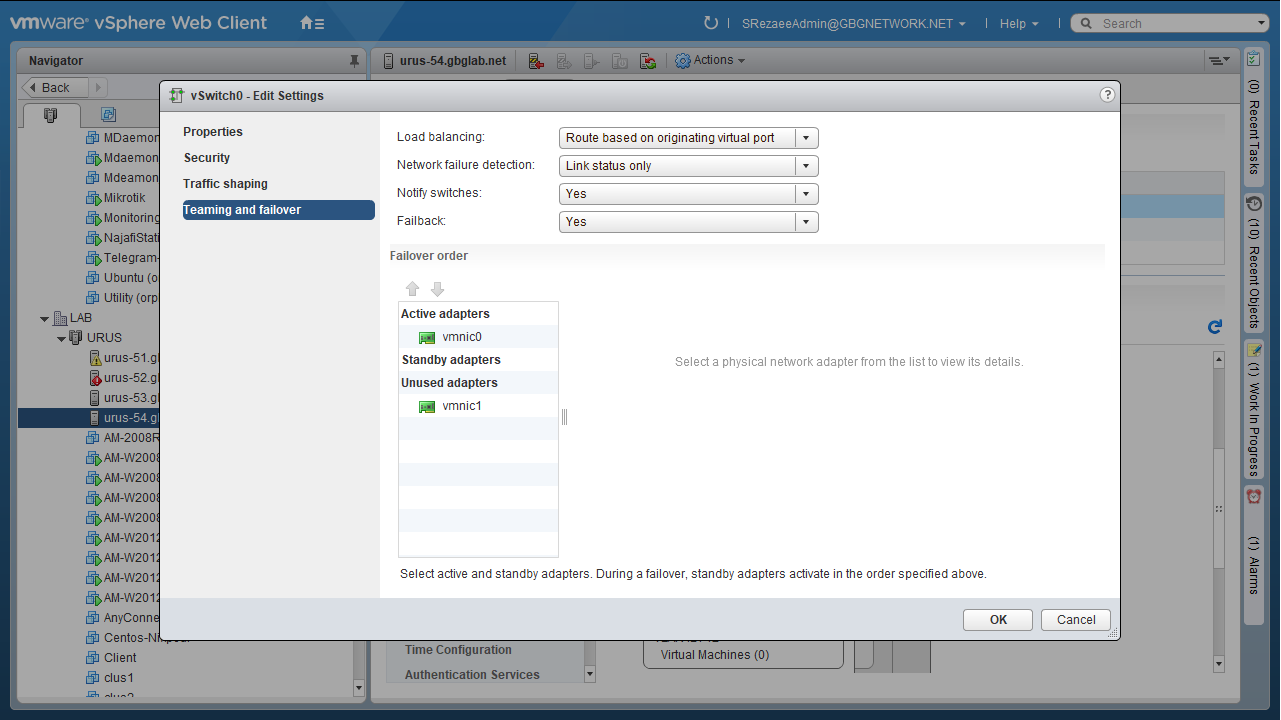Screen dimensions: 1281x720
Task: Click OK to save switch settings
Action: coord(998,620)
